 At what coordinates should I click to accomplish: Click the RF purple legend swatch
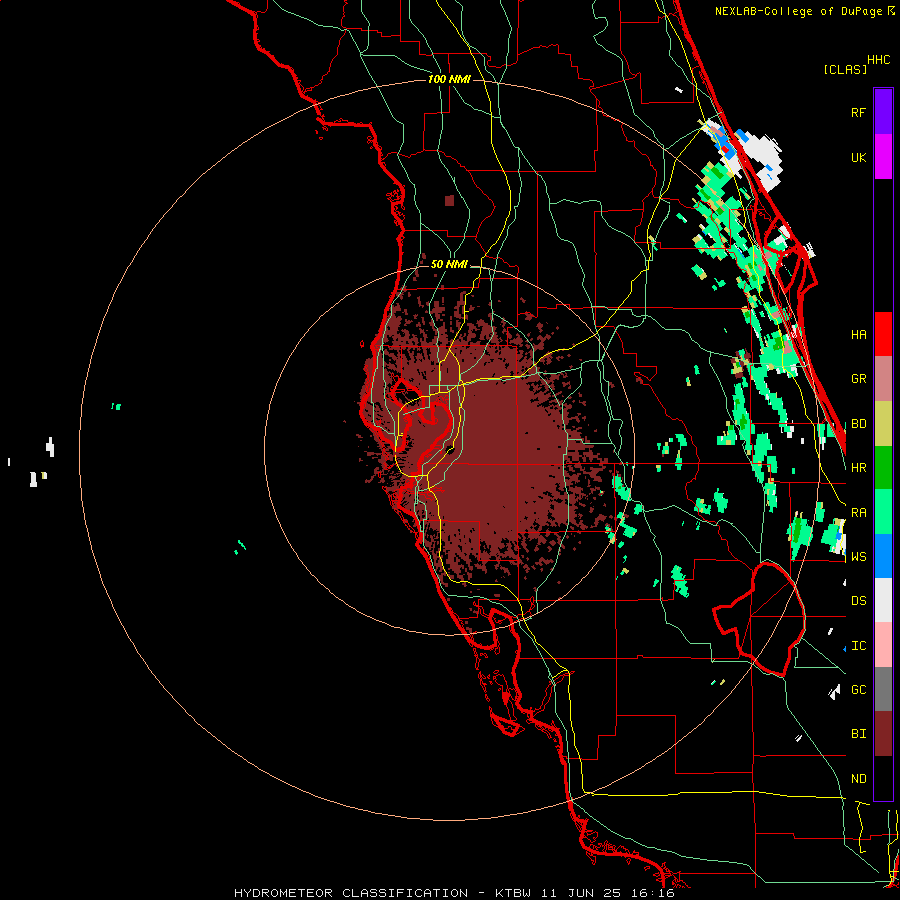coord(883,112)
